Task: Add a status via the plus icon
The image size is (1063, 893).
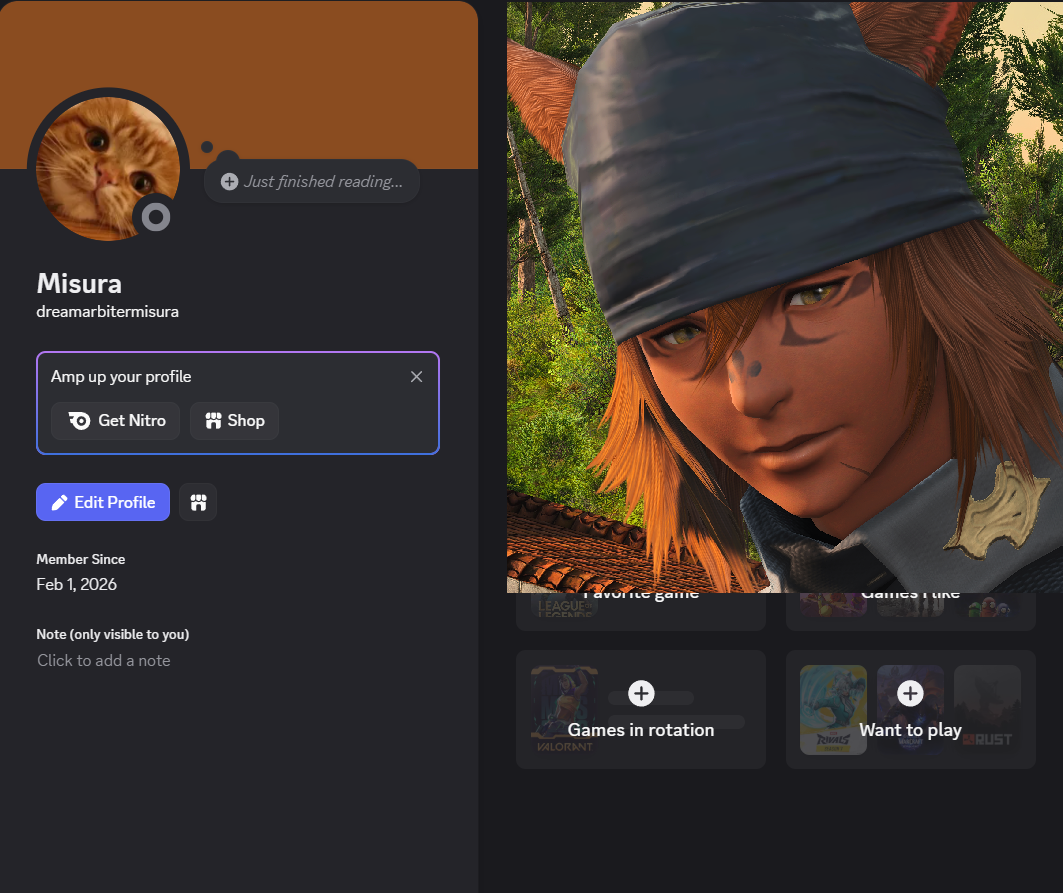Action: [230, 181]
